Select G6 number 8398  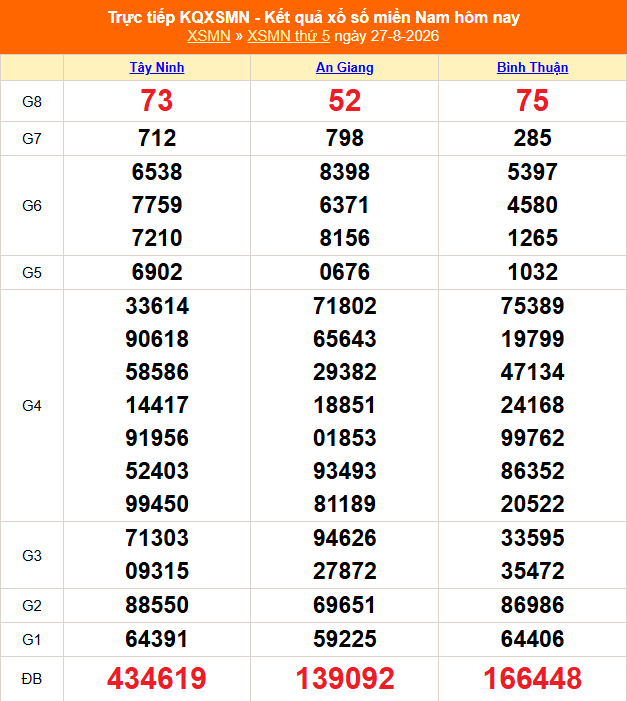[x=344, y=172]
